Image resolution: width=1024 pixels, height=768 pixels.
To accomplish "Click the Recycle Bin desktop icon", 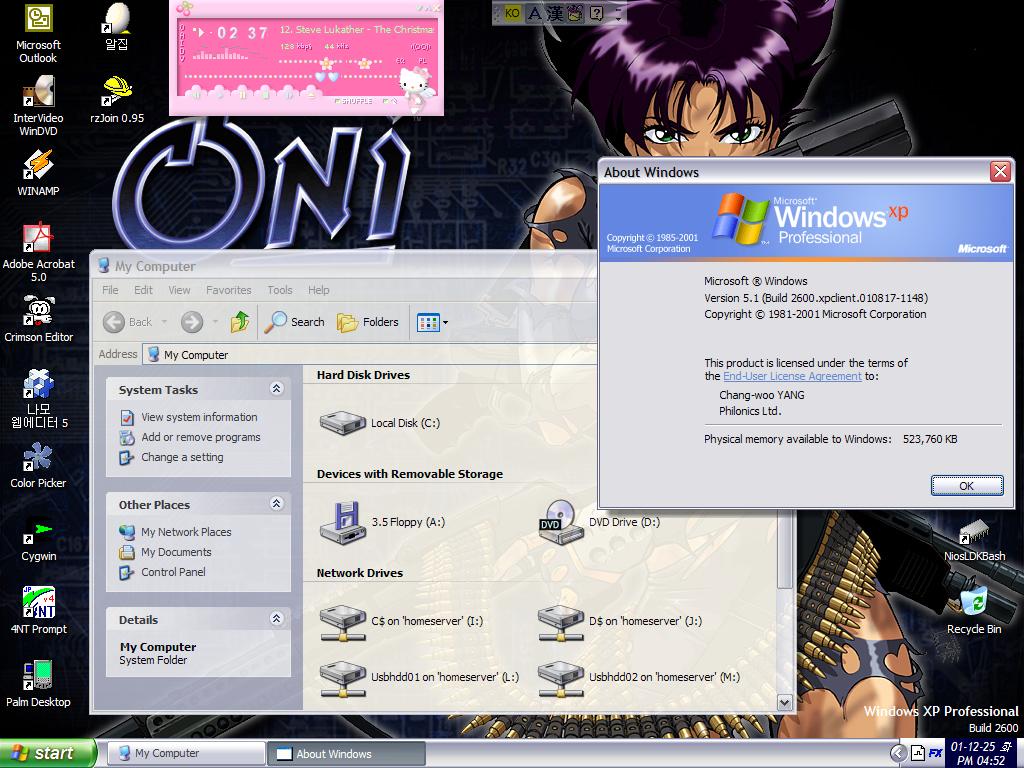I will tap(973, 603).
